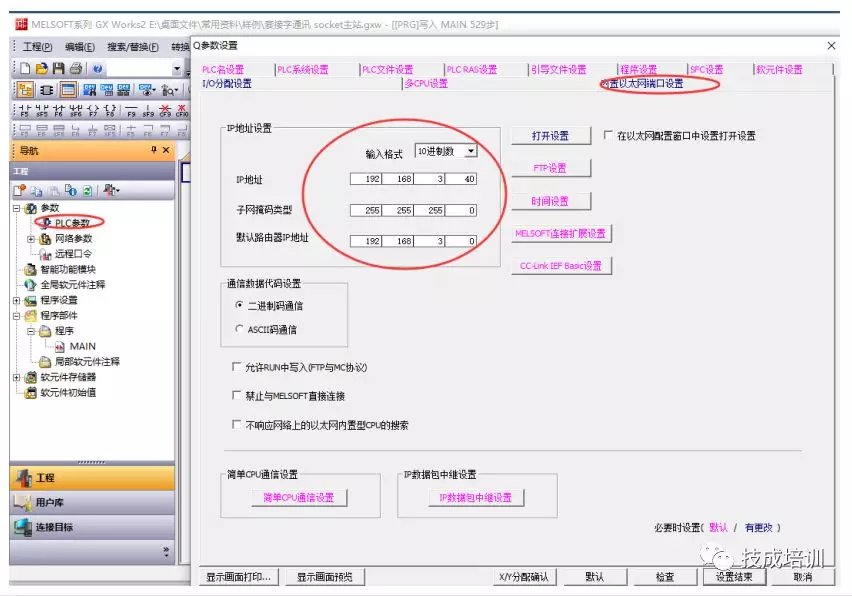
Task: Pin the 导航 navigation panel
Action: point(153,150)
